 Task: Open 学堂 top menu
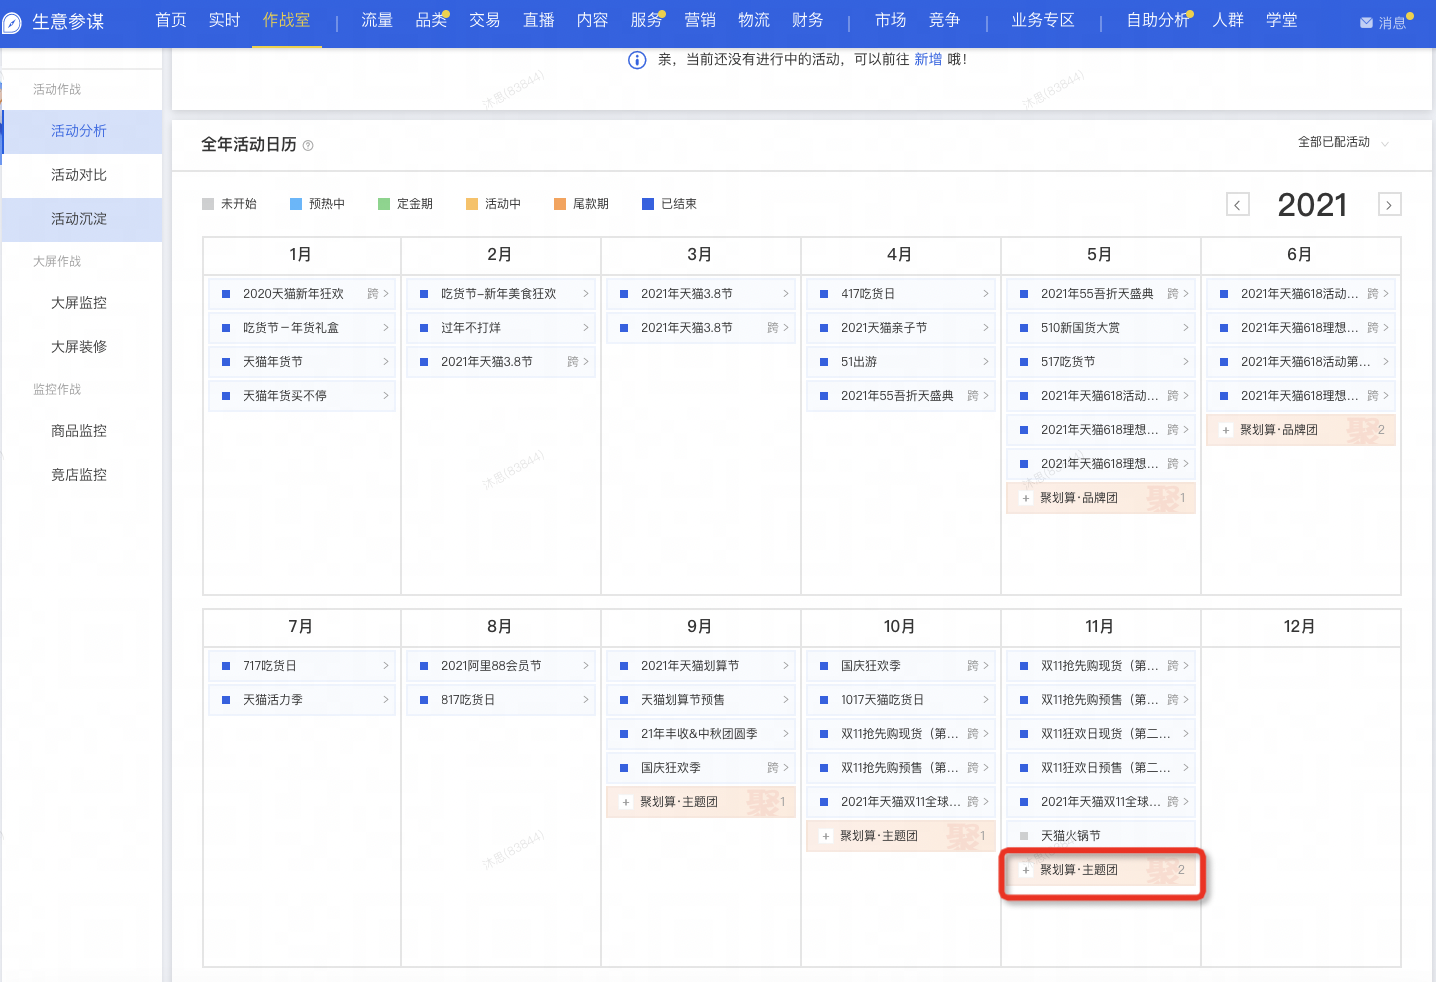click(1282, 20)
